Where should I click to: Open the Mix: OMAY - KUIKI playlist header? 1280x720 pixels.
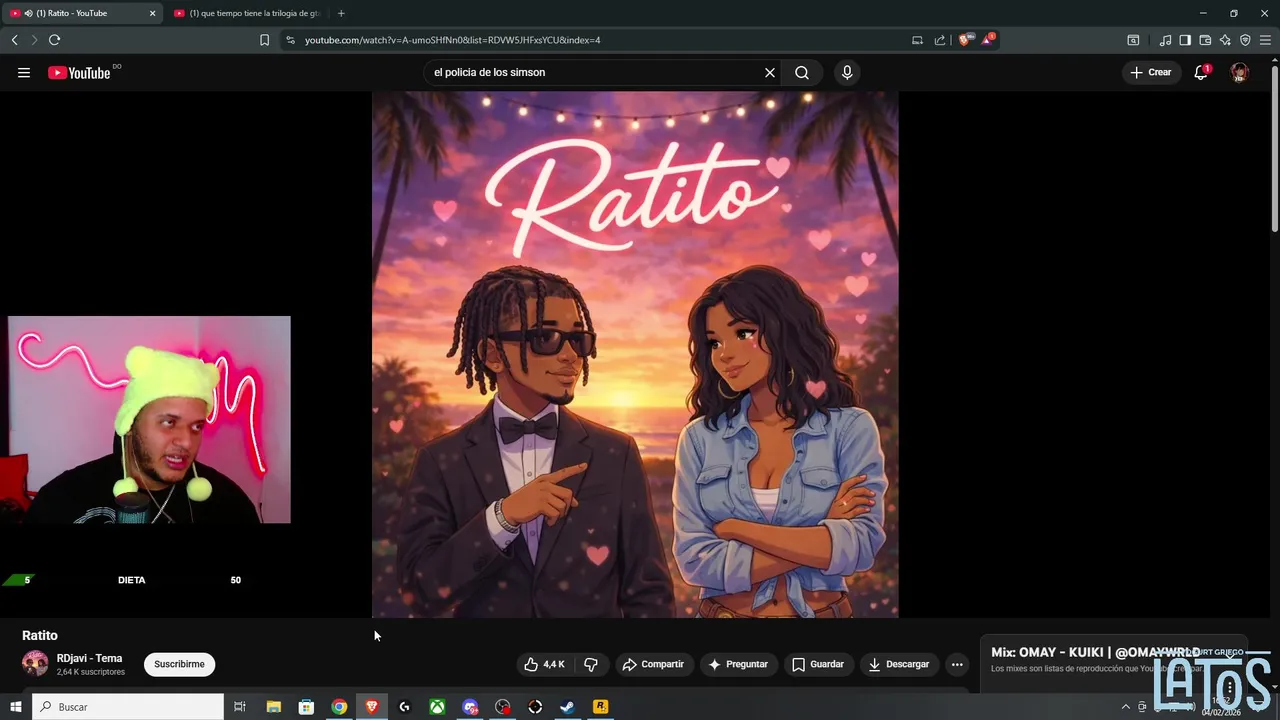(1095, 652)
